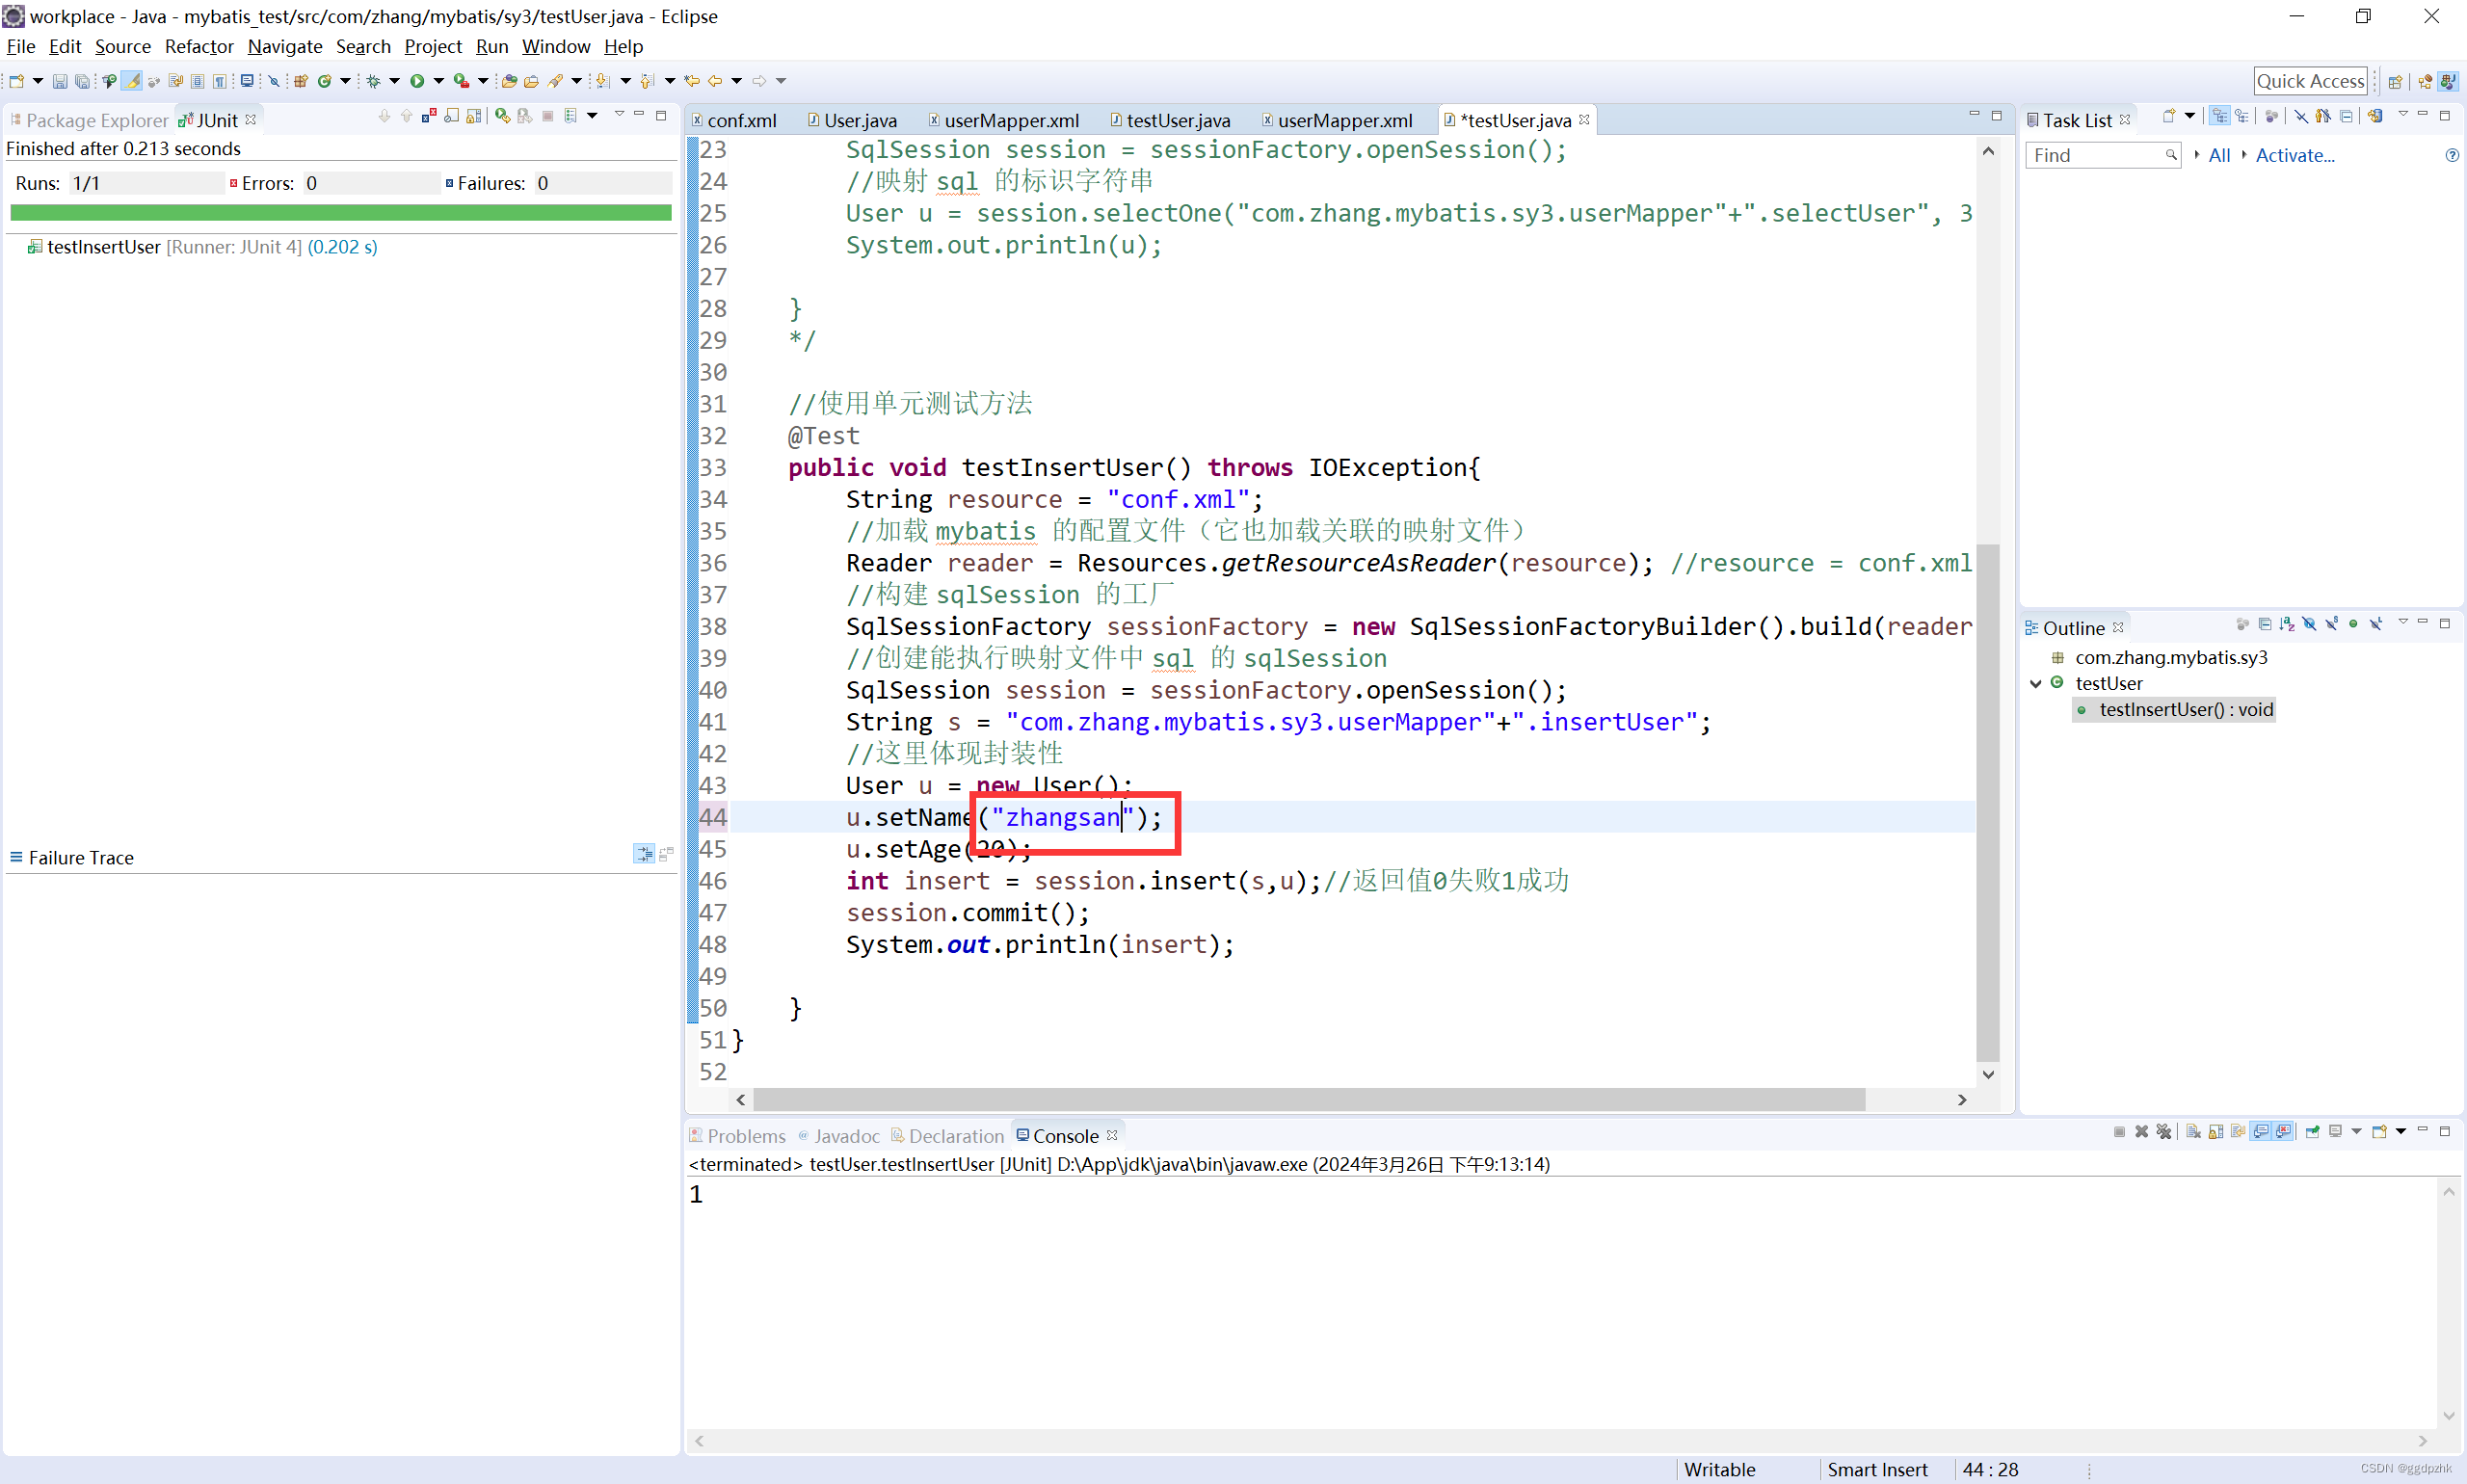2467x1484 pixels.
Task: Switch to the User.java editor tab
Action: click(853, 120)
